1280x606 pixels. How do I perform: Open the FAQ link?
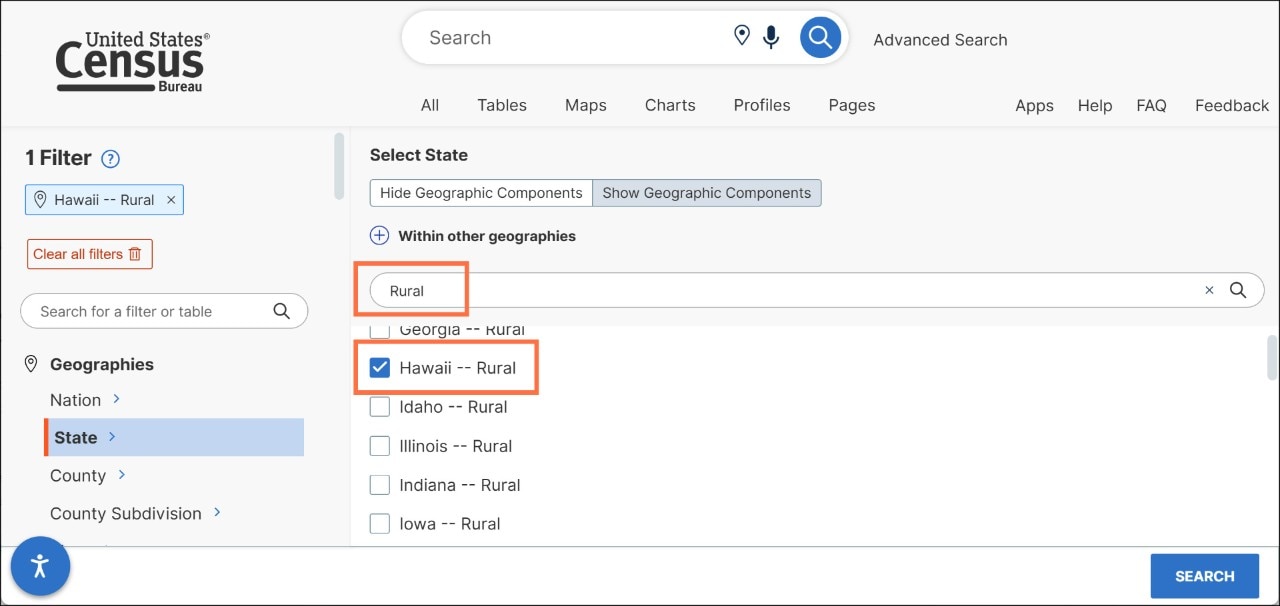tap(1151, 106)
